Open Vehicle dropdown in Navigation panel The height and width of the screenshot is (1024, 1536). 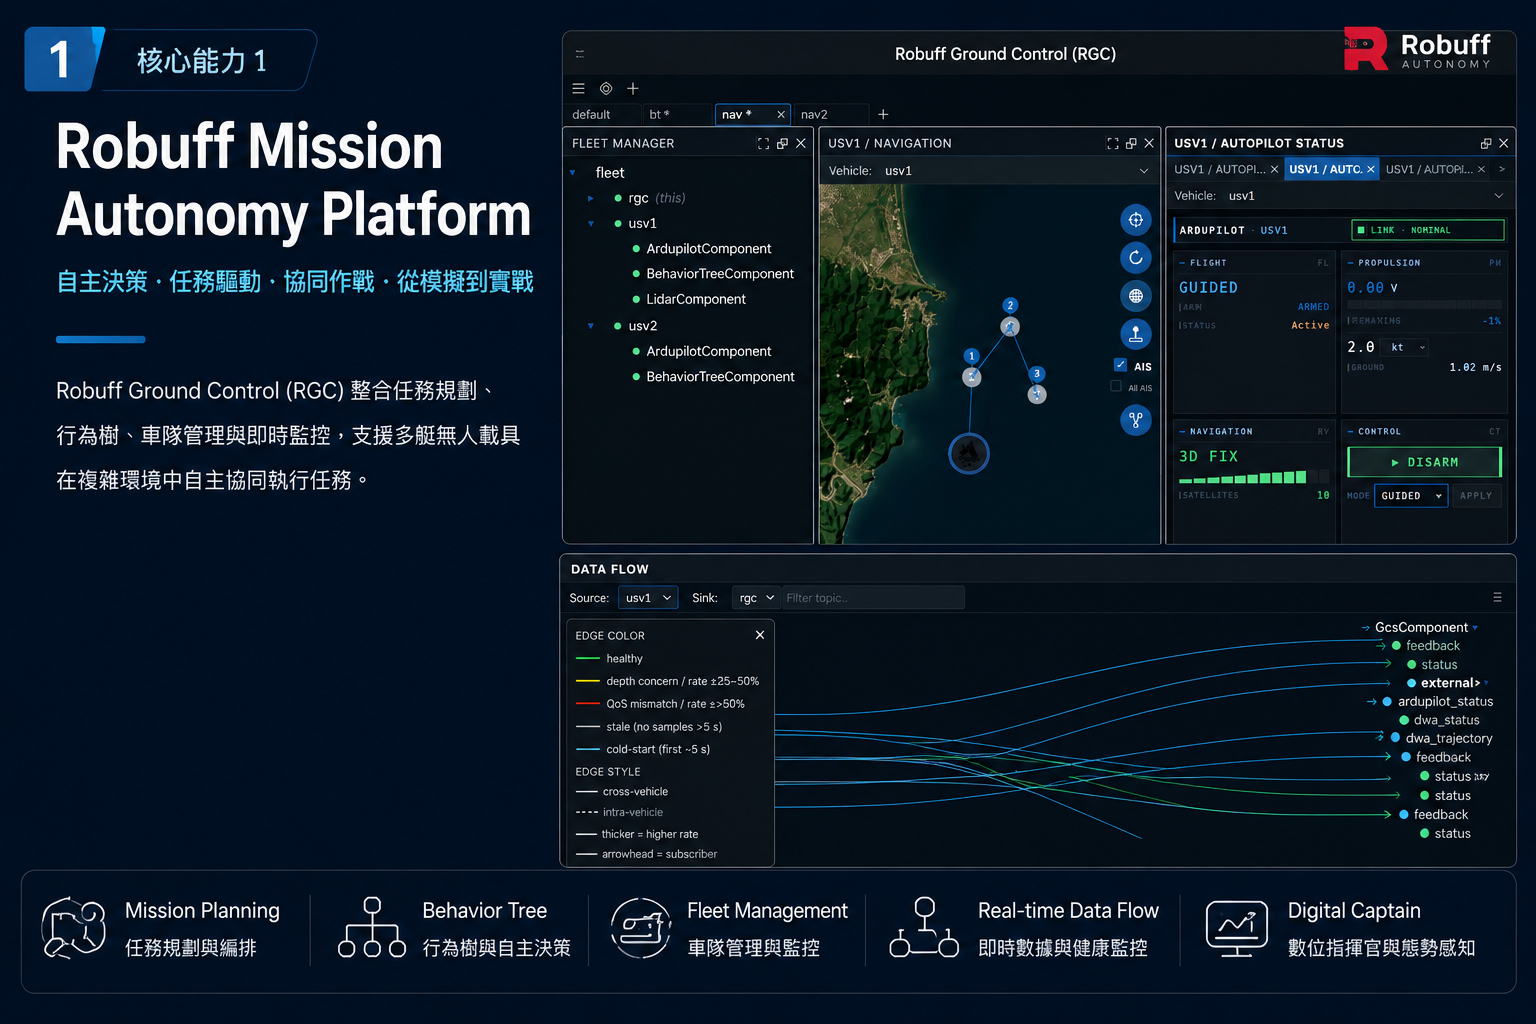click(989, 171)
